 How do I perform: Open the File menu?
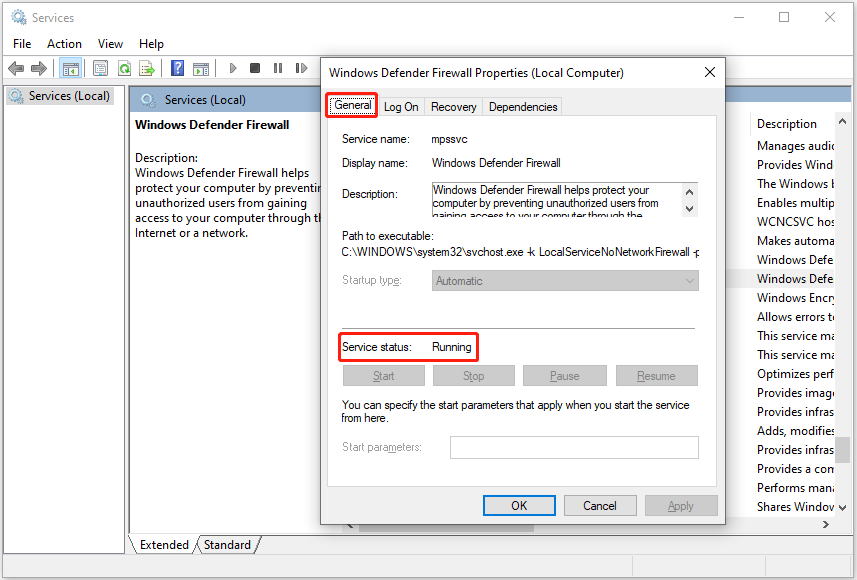22,44
